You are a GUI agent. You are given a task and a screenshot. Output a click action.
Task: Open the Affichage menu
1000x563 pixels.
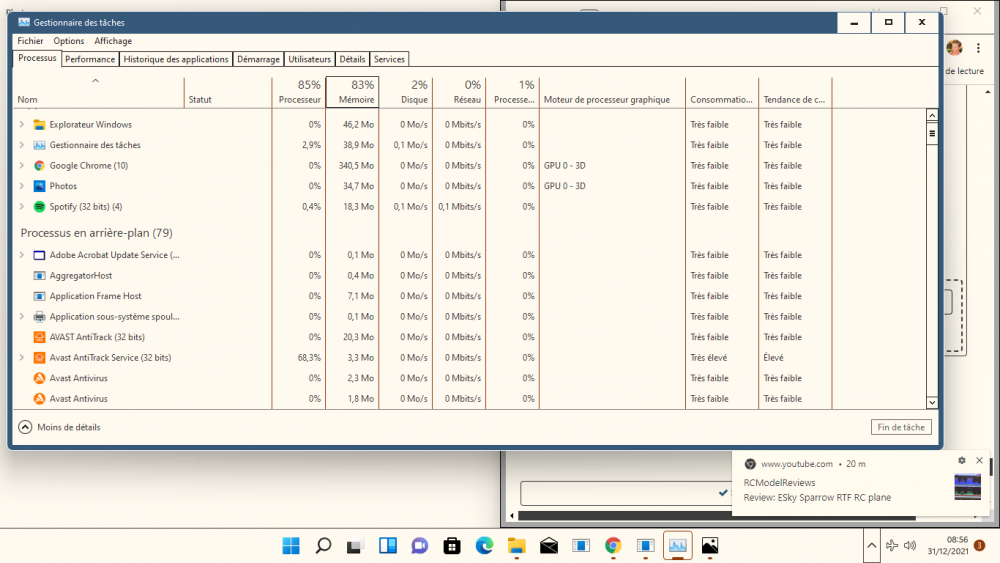tap(113, 41)
